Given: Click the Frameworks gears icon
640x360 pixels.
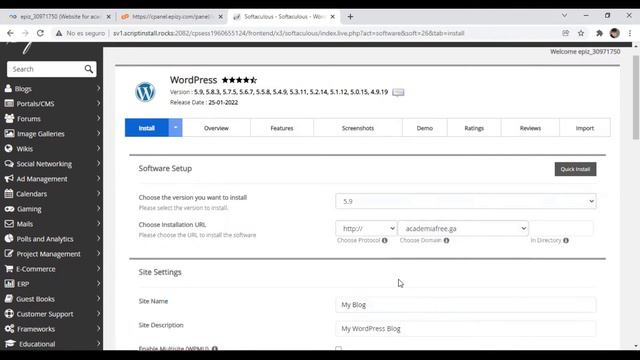Looking at the screenshot, I should (x=9, y=329).
